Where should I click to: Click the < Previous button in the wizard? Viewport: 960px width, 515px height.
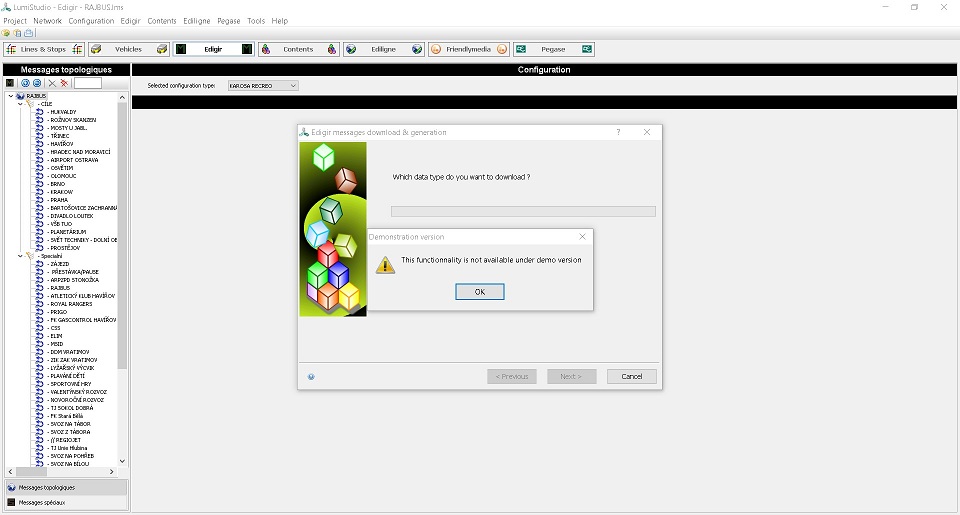coord(512,377)
